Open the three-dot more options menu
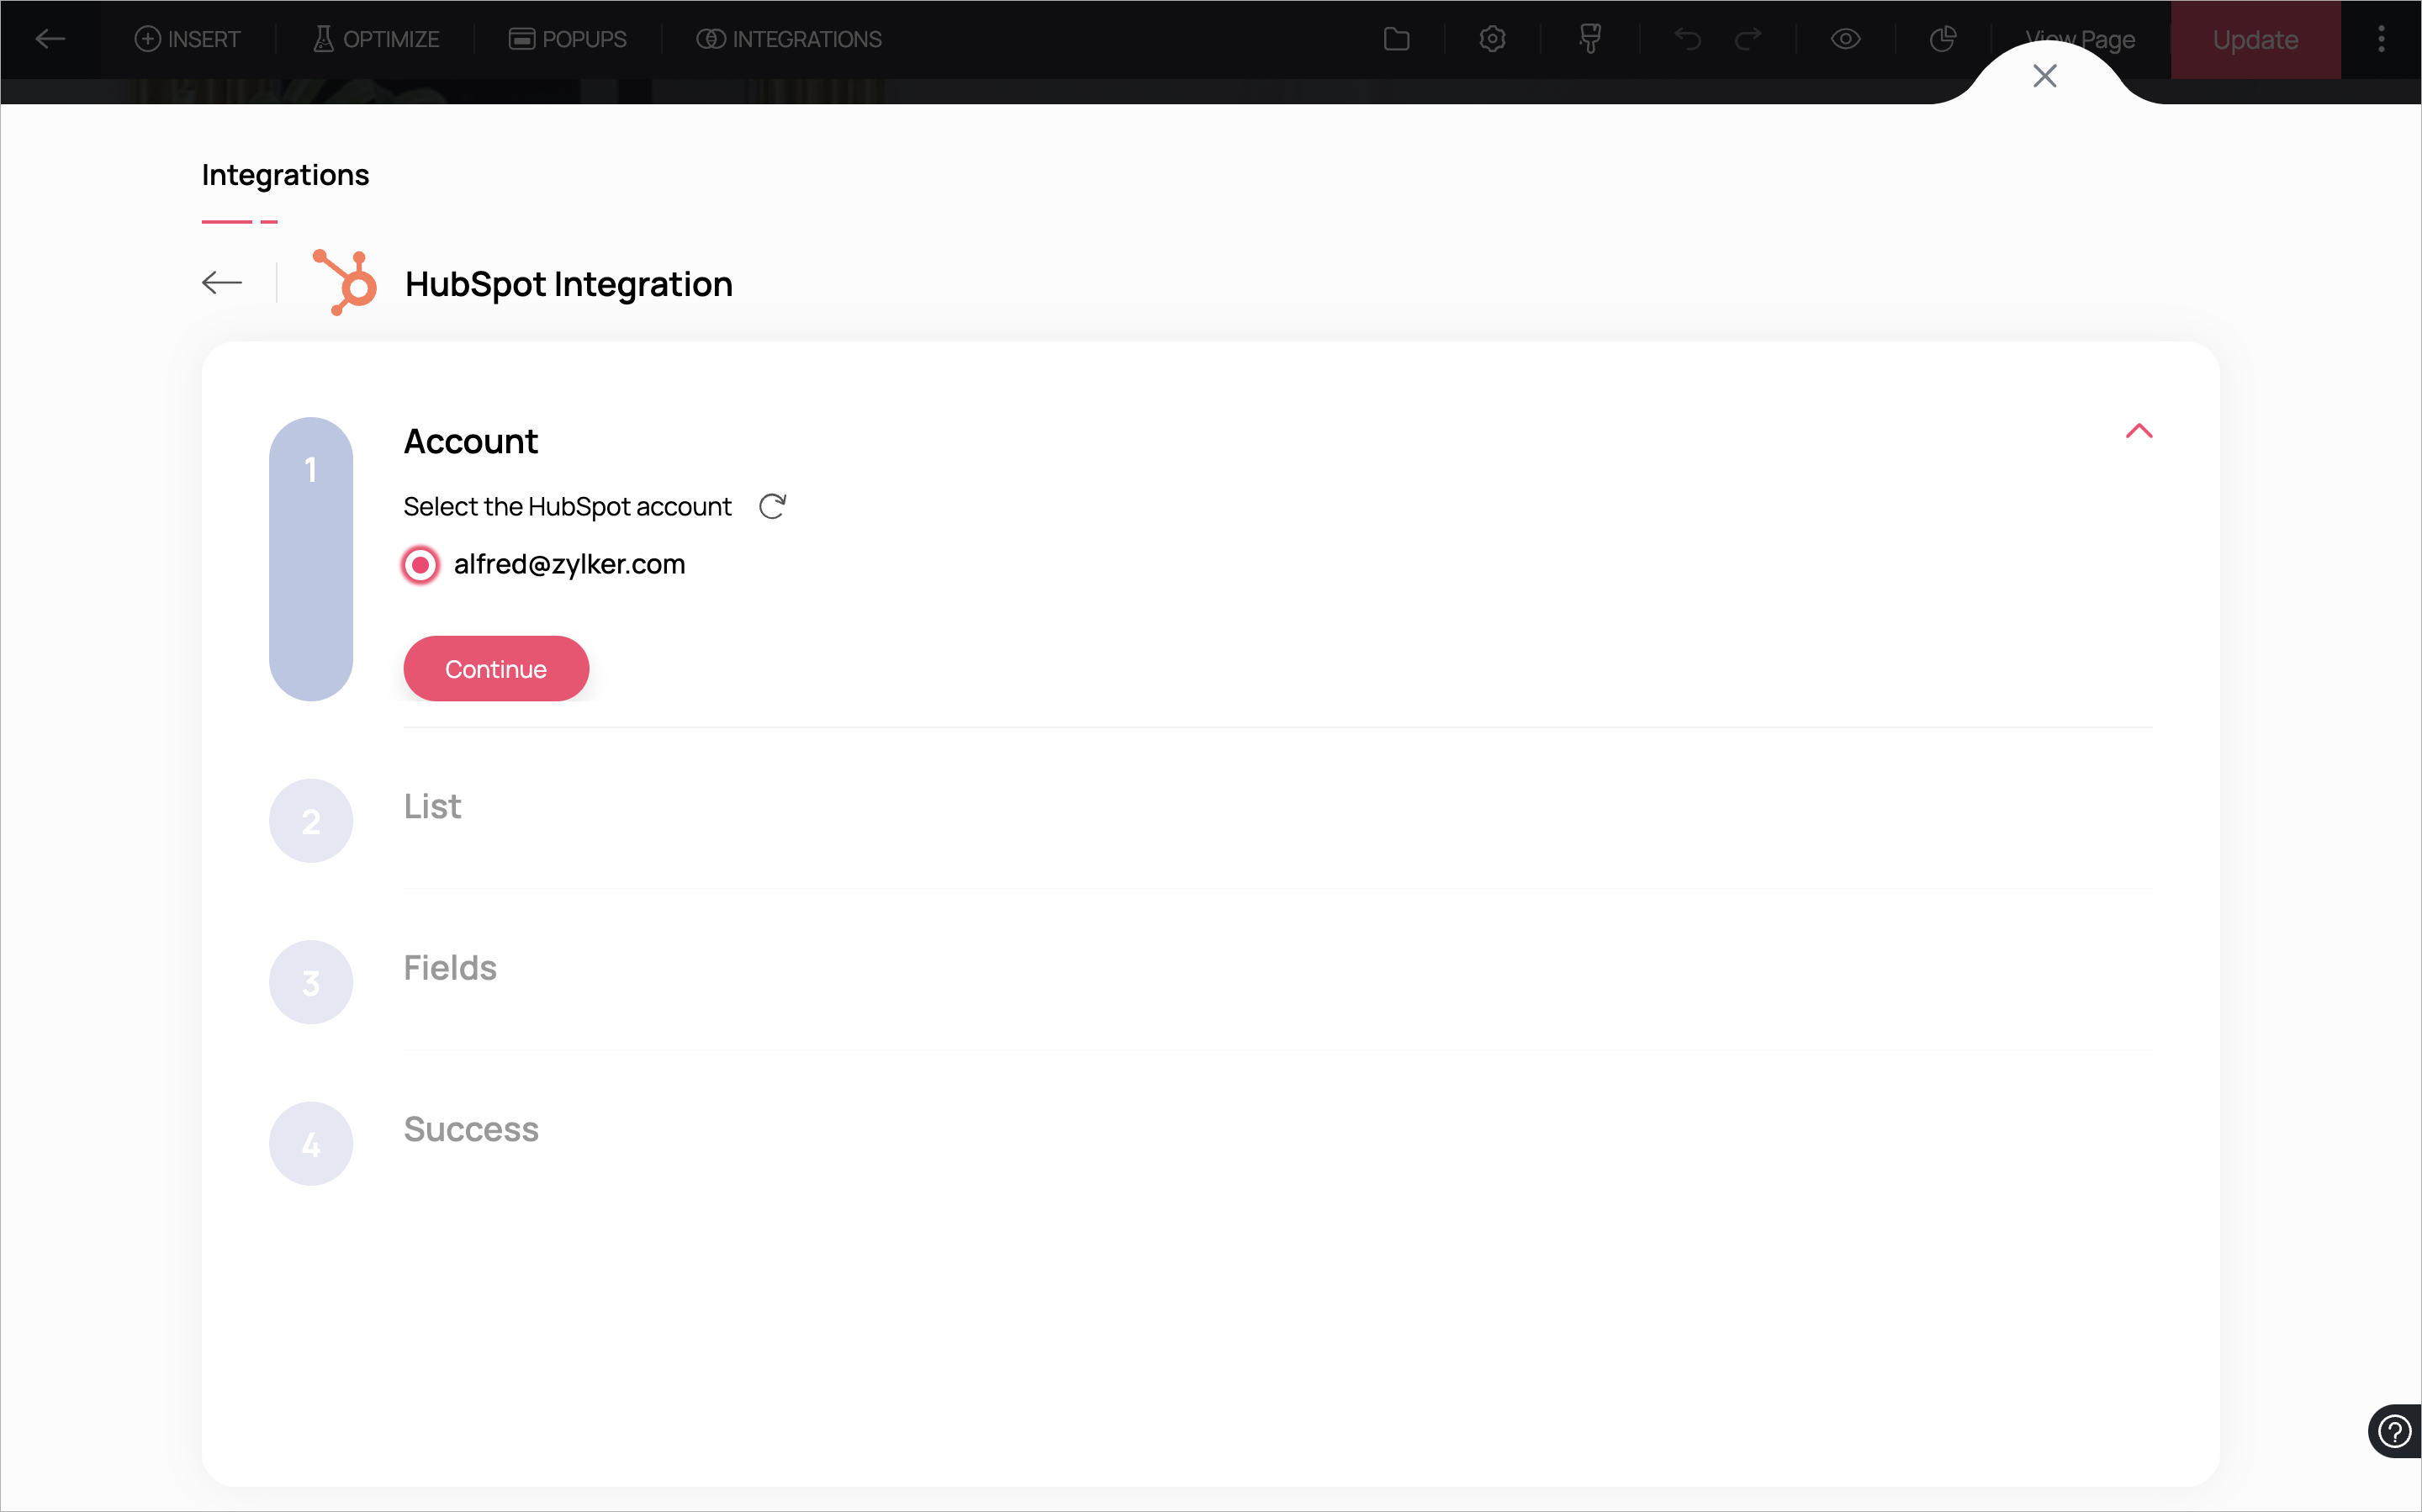This screenshot has height=1512, width=2422. pos(2381,39)
